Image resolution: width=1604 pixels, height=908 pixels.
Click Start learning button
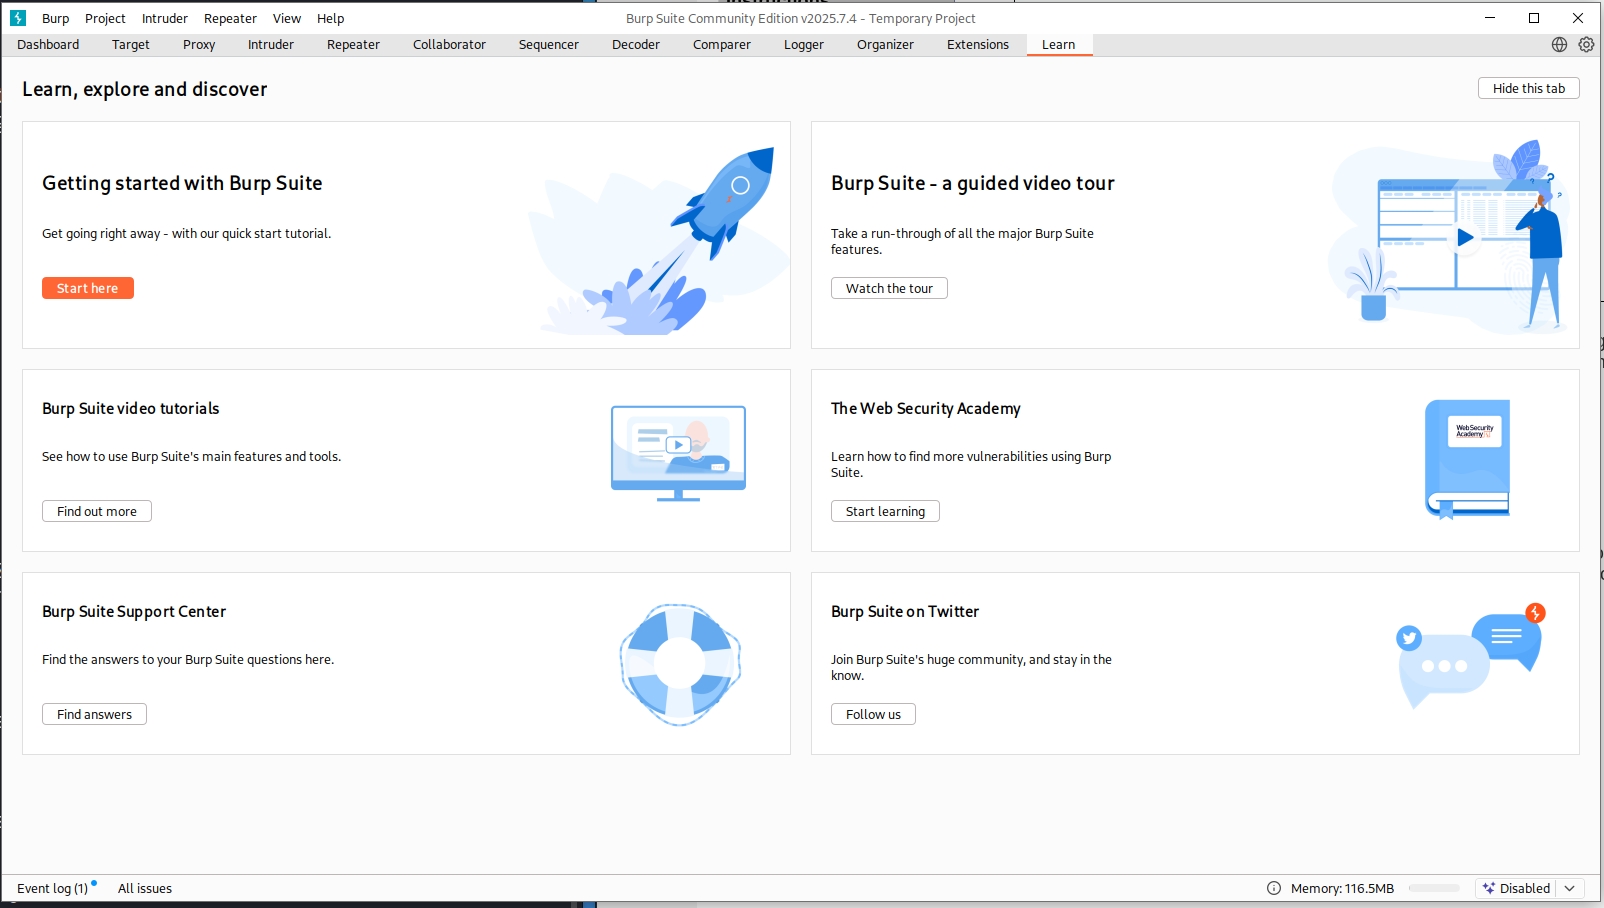885,511
